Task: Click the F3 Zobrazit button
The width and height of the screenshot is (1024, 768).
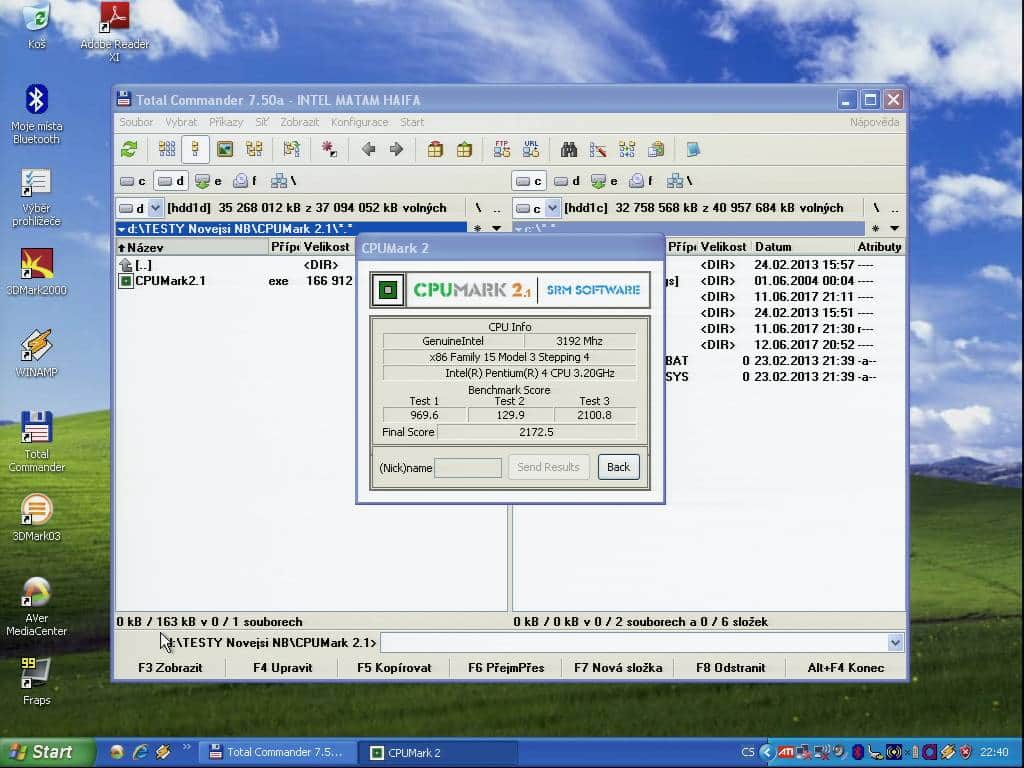Action: point(170,668)
